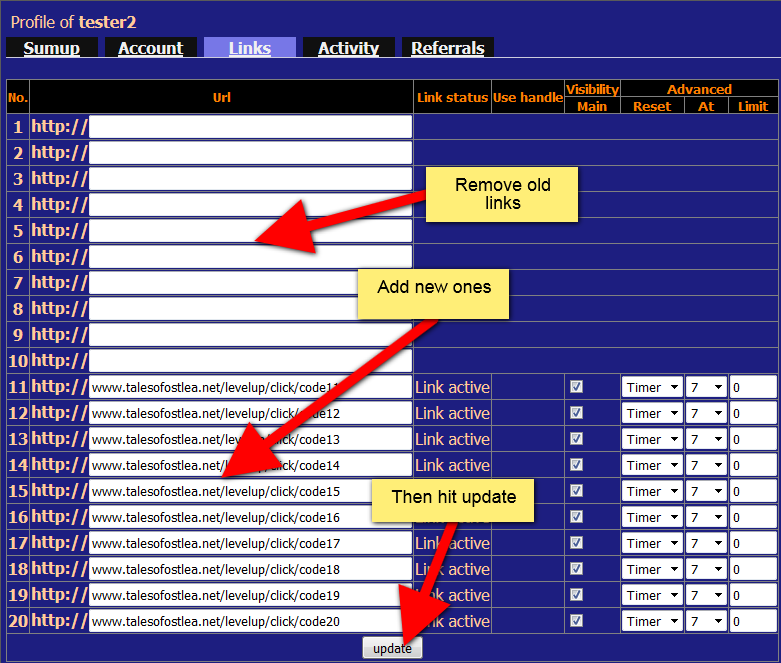
Task: Open the Account tab
Action: pyautogui.click(x=150, y=48)
